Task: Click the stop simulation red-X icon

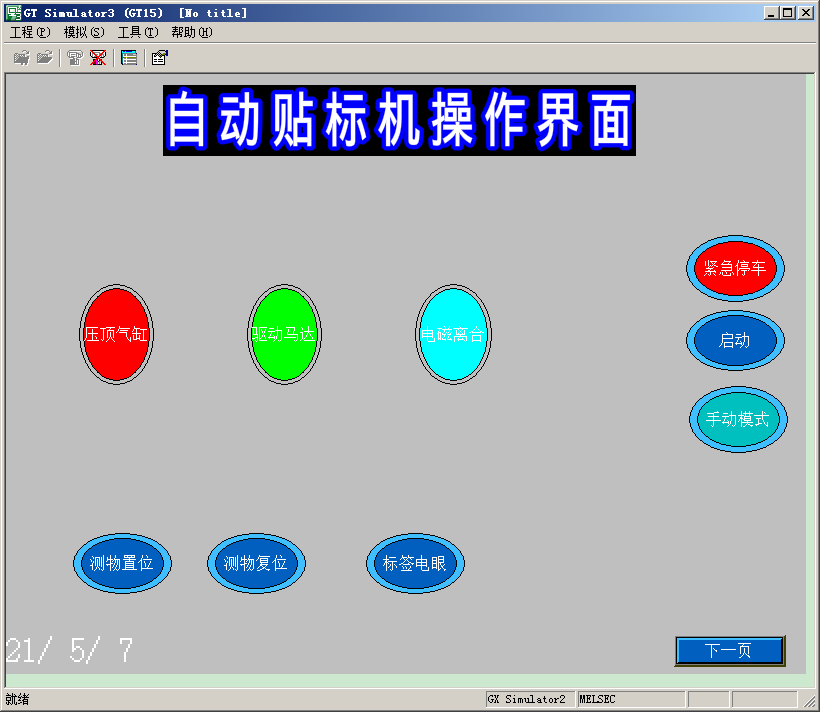Action: tap(98, 58)
